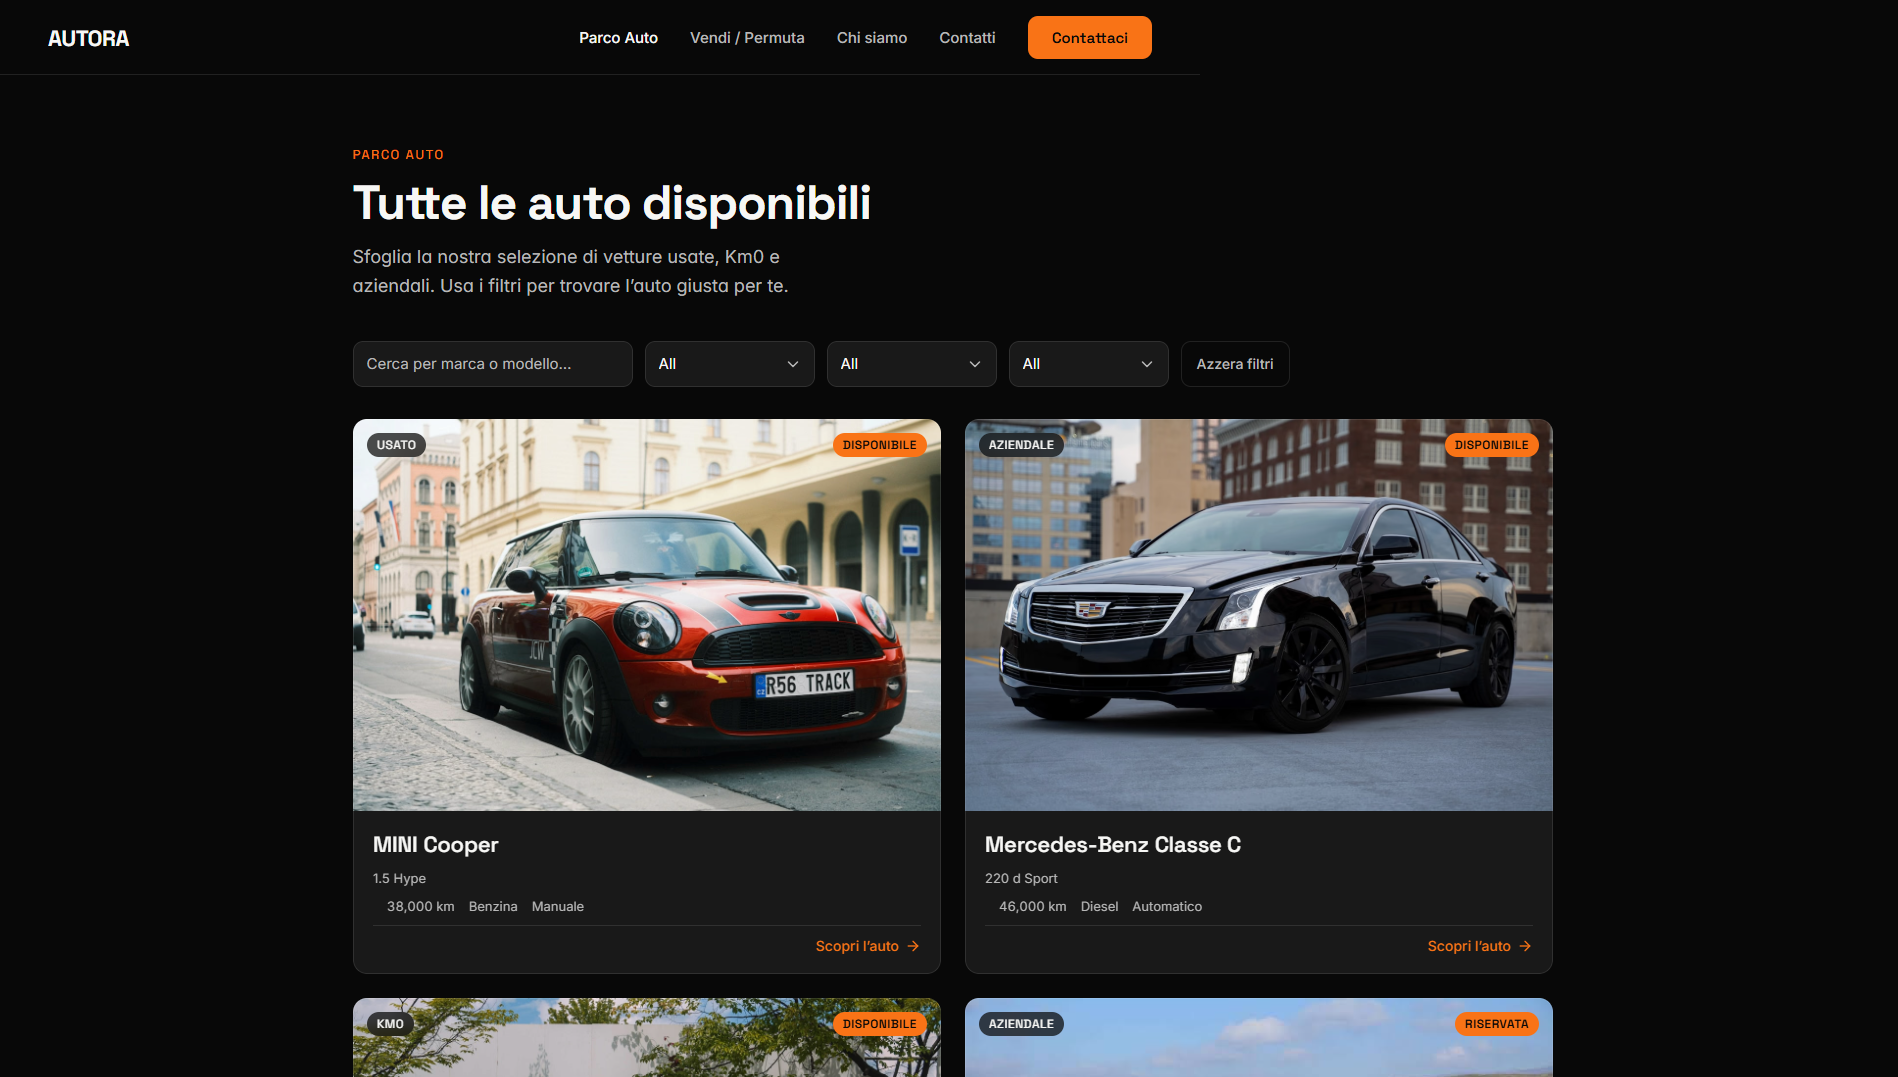Click the Benzina fuel label

tap(493, 907)
